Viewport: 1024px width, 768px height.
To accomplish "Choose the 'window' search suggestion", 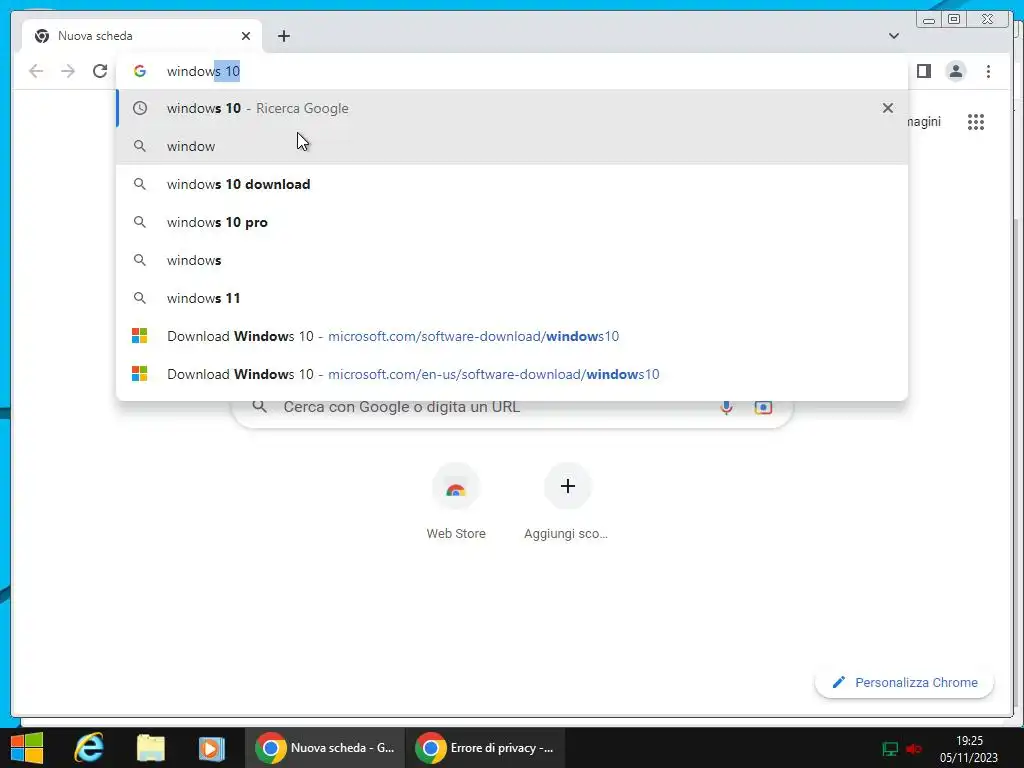I will pyautogui.click(x=512, y=146).
